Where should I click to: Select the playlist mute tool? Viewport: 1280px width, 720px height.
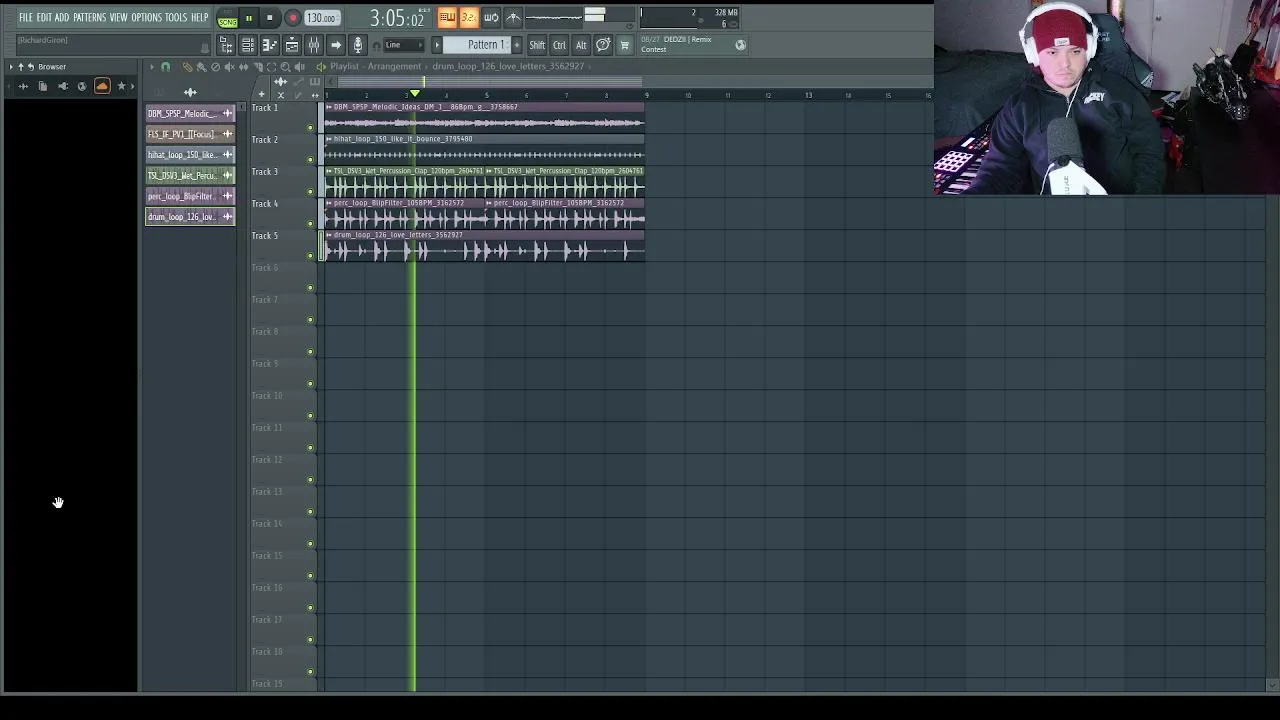[x=229, y=67]
